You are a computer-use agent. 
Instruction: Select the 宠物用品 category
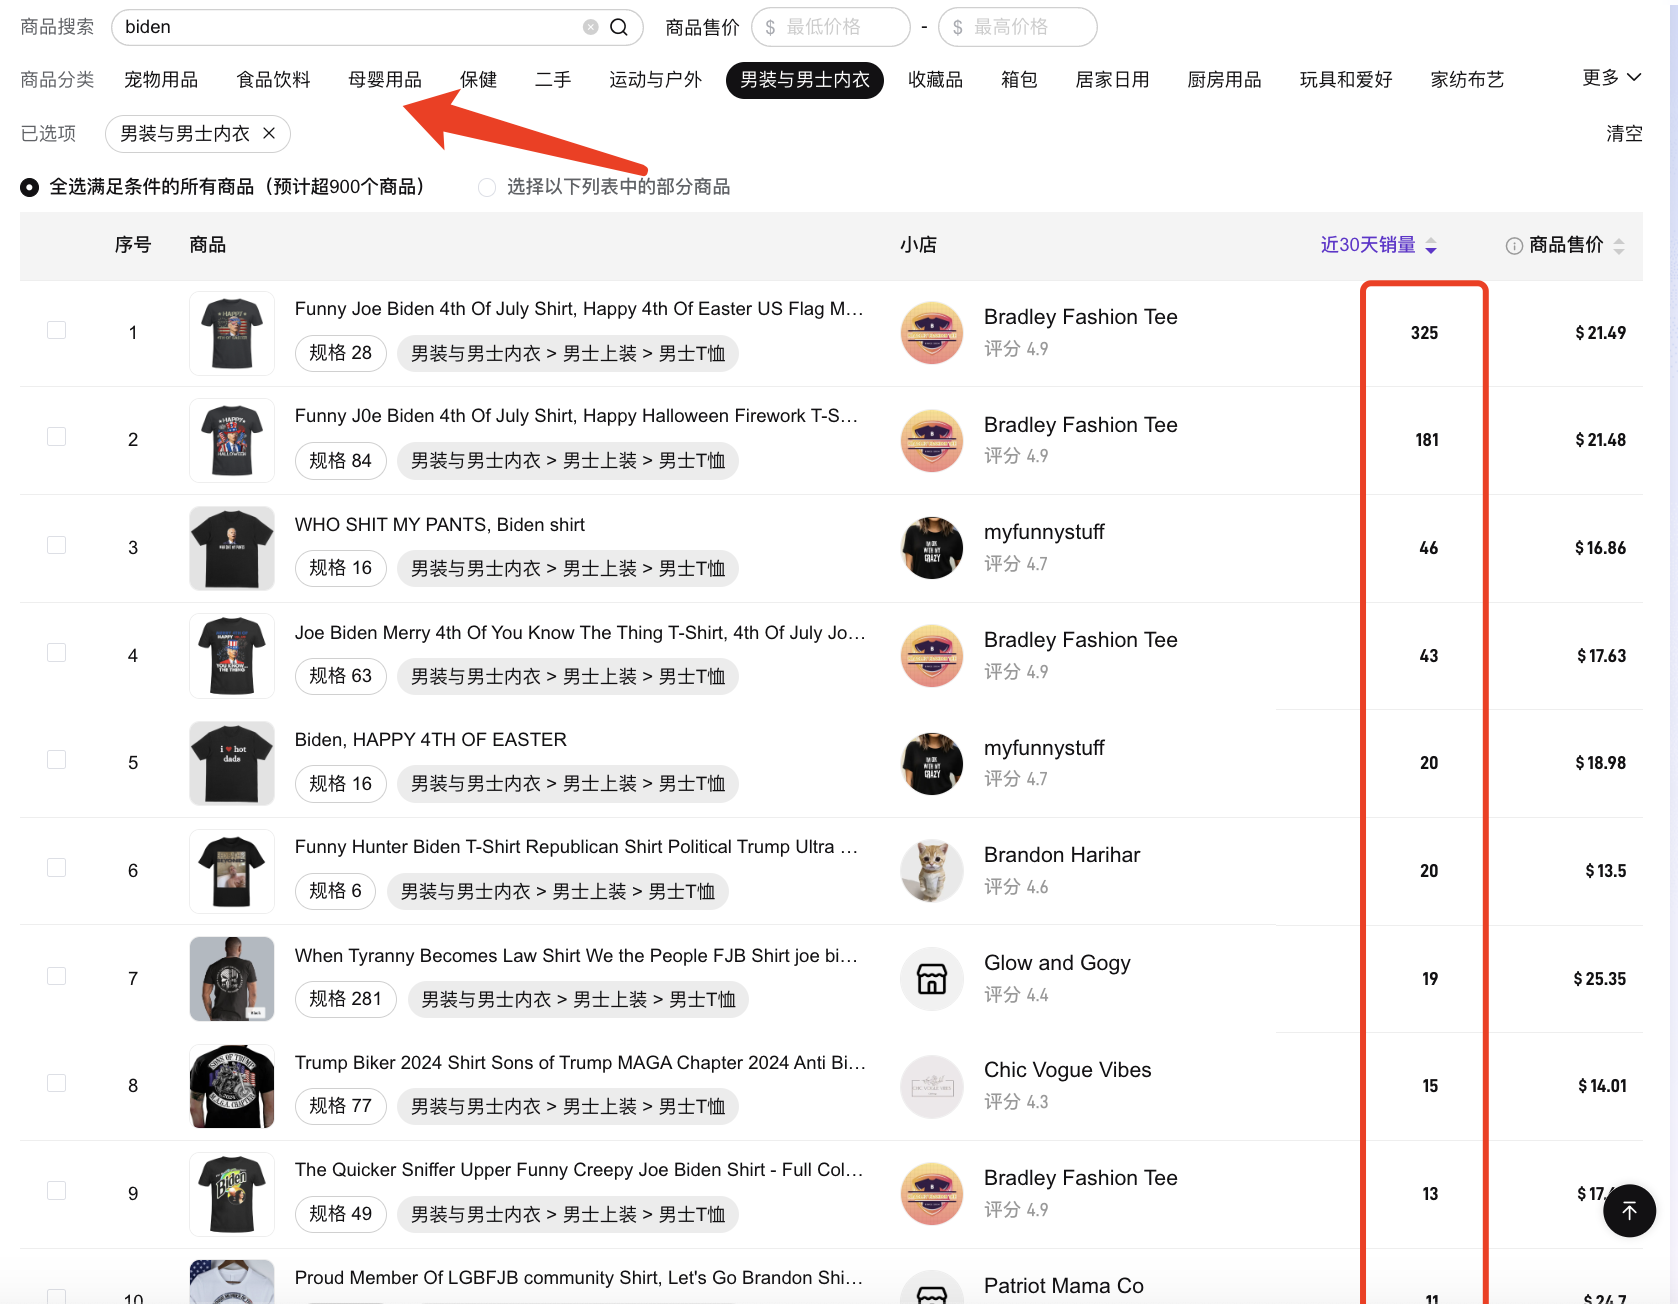(x=161, y=80)
